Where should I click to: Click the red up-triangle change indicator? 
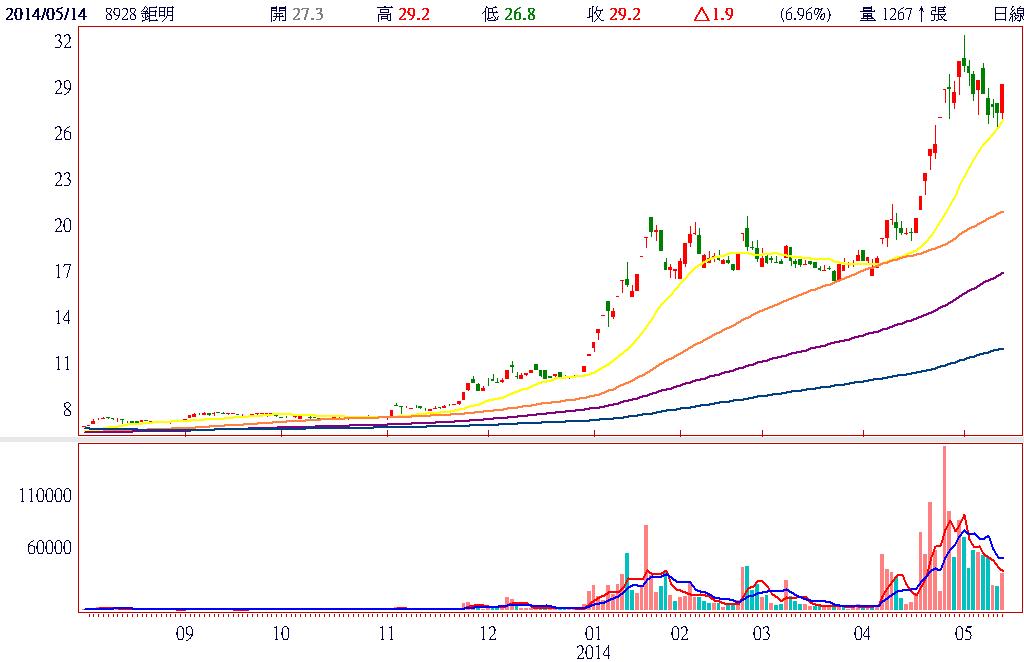[702, 14]
